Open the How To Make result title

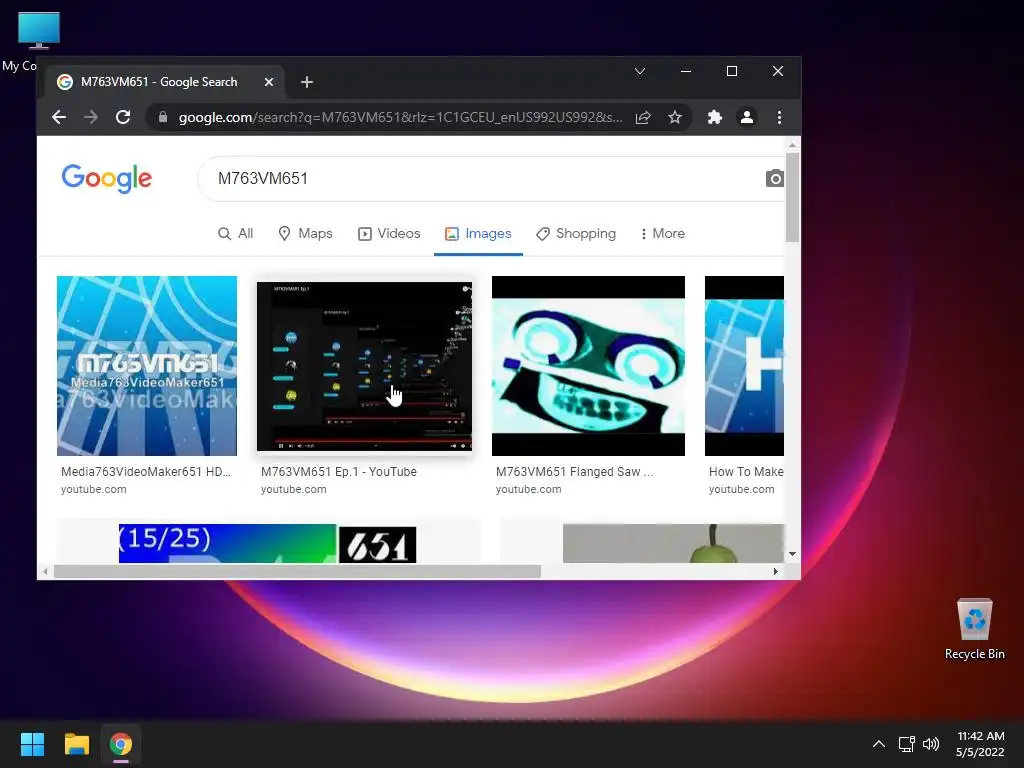(746, 472)
